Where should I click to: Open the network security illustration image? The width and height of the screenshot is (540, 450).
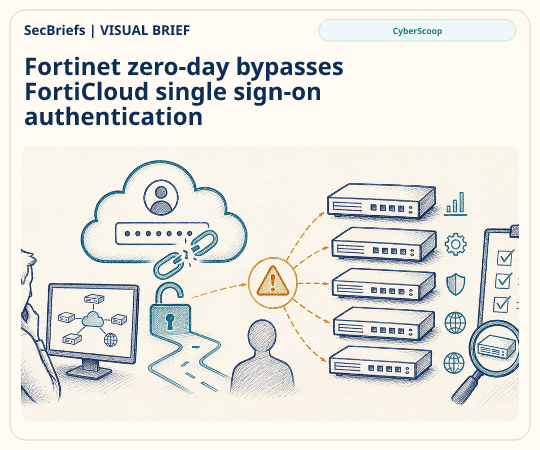(x=270, y=283)
